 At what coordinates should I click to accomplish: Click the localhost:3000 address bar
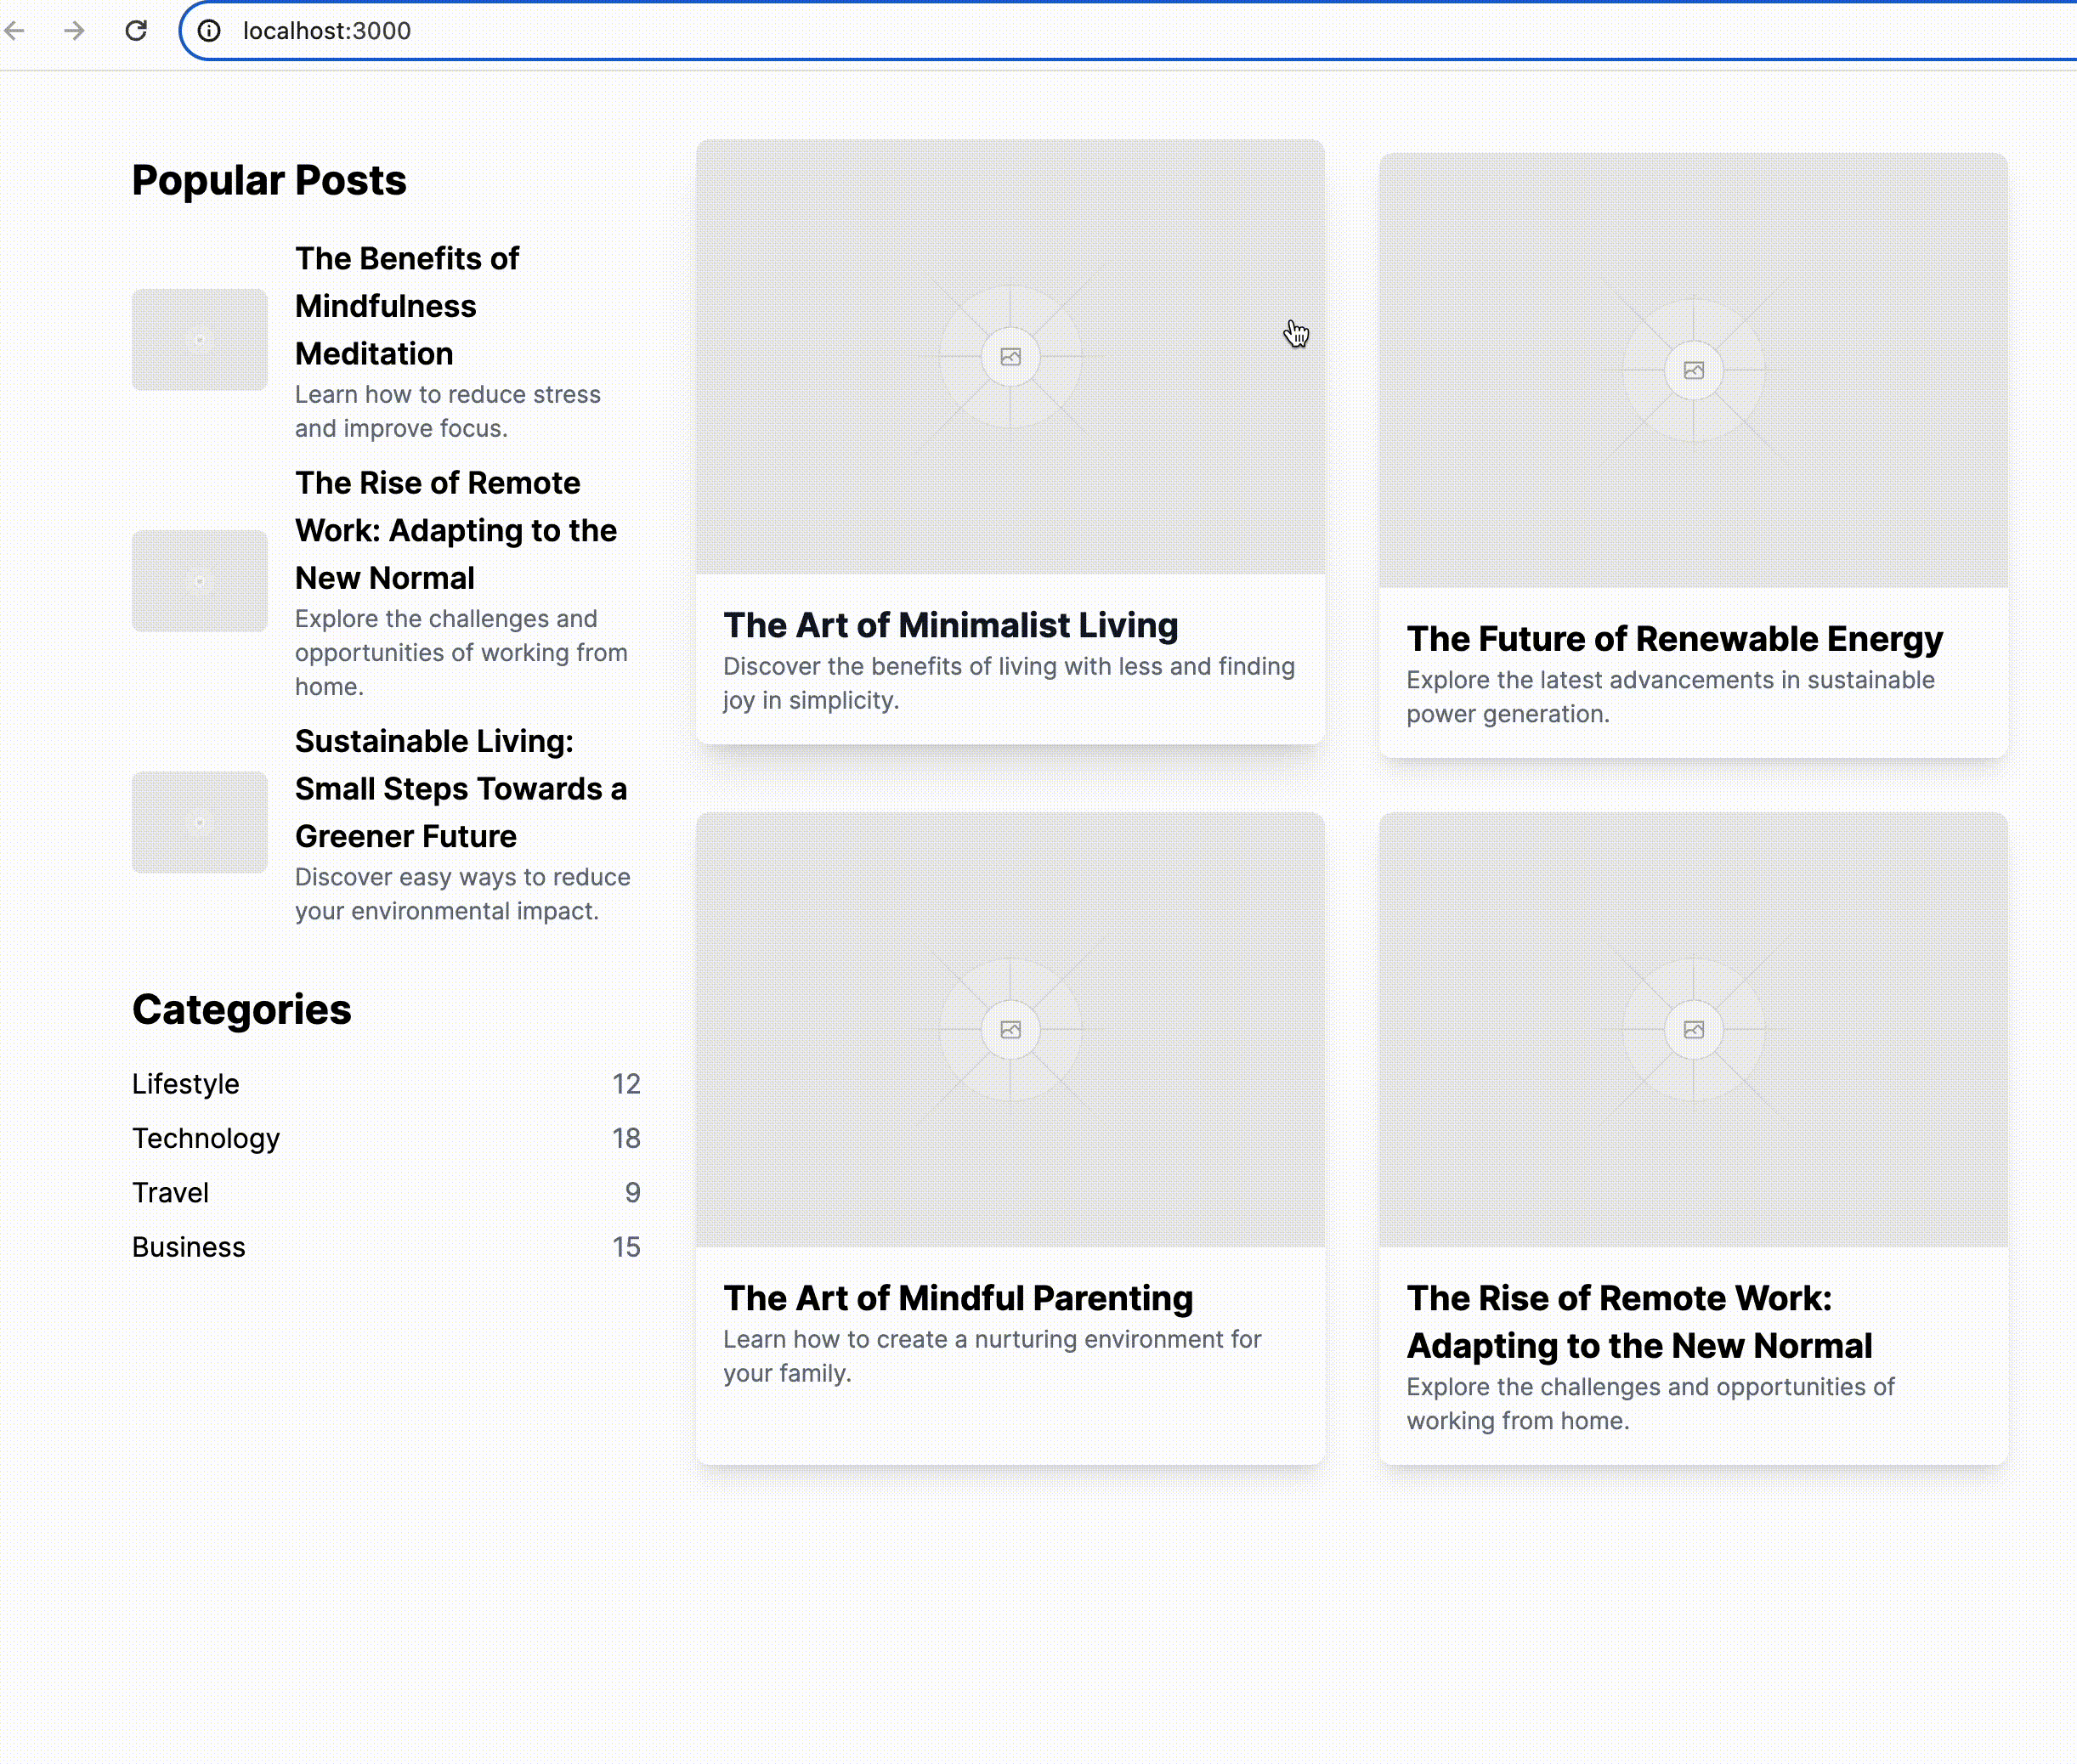tap(700, 31)
